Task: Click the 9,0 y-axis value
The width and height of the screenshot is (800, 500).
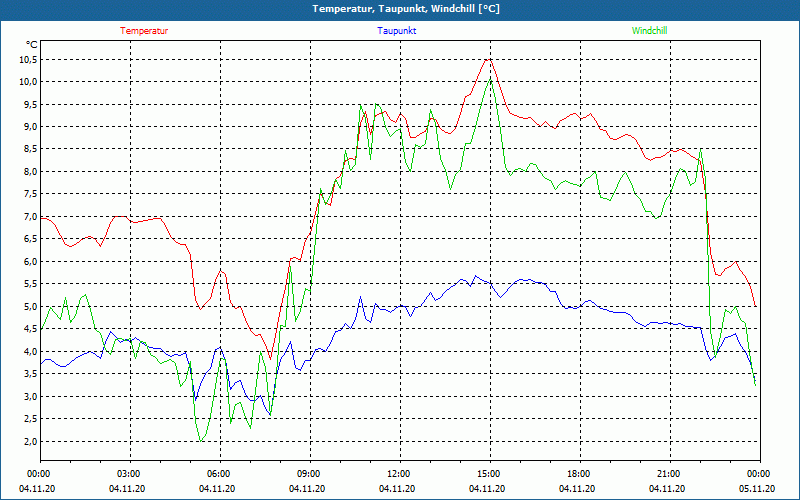Action: [x=31, y=127]
